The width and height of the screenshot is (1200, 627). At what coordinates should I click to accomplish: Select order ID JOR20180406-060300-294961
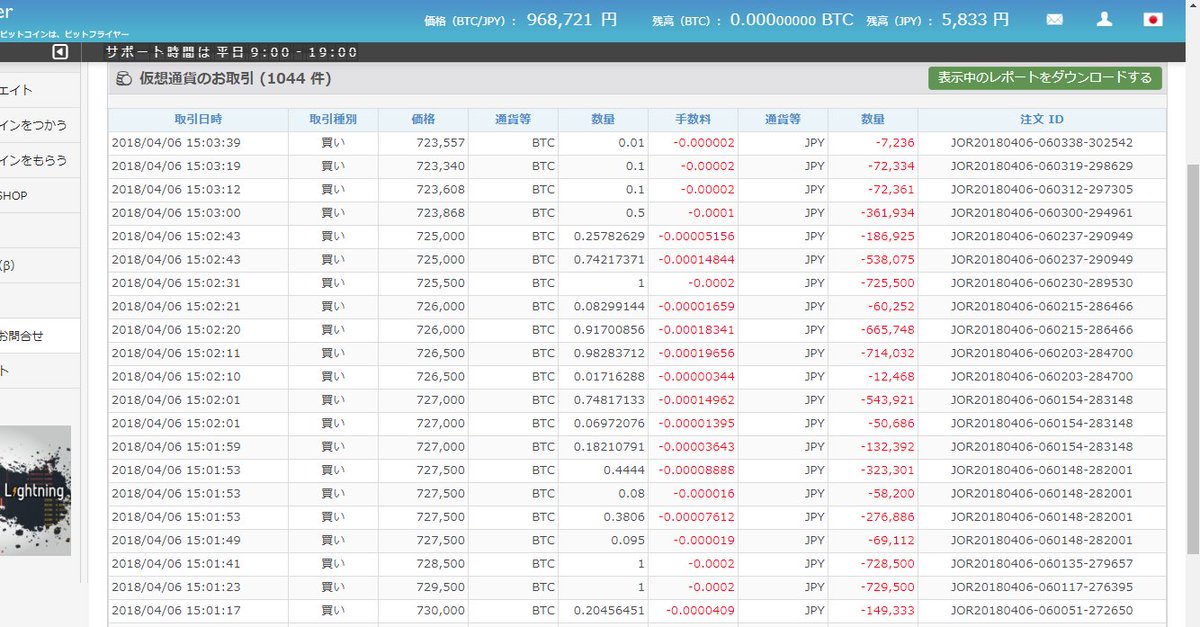click(x=1042, y=213)
